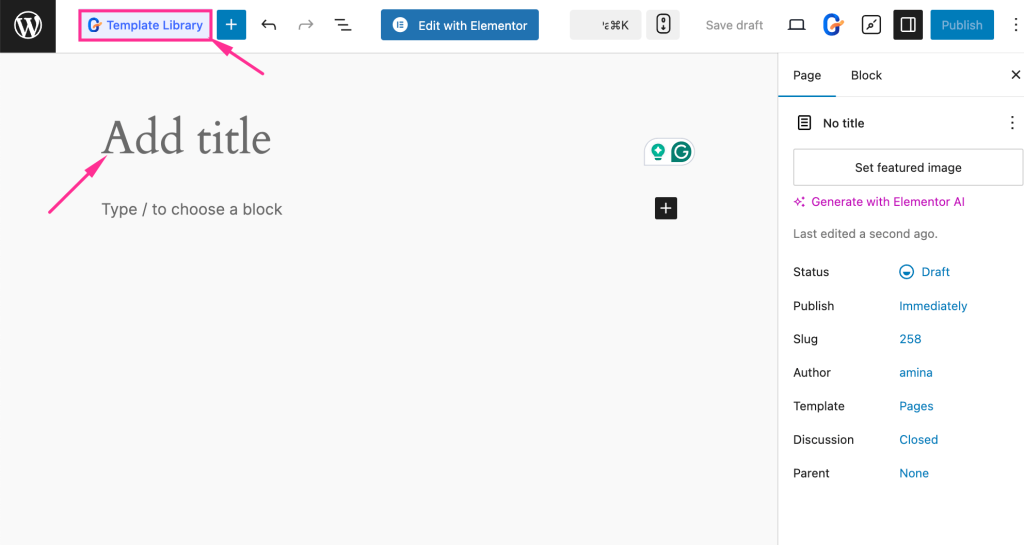This screenshot has width=1024, height=545.
Task: Open the command palette ⌘K box
Action: (605, 25)
